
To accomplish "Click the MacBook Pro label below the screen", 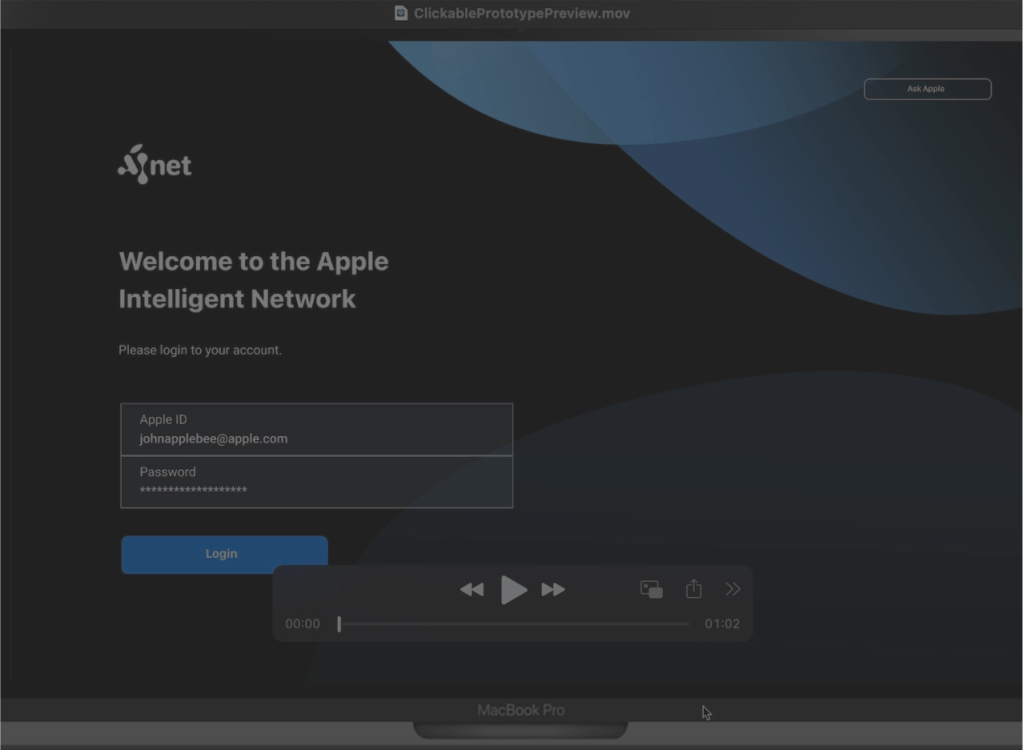I will click(x=520, y=710).
